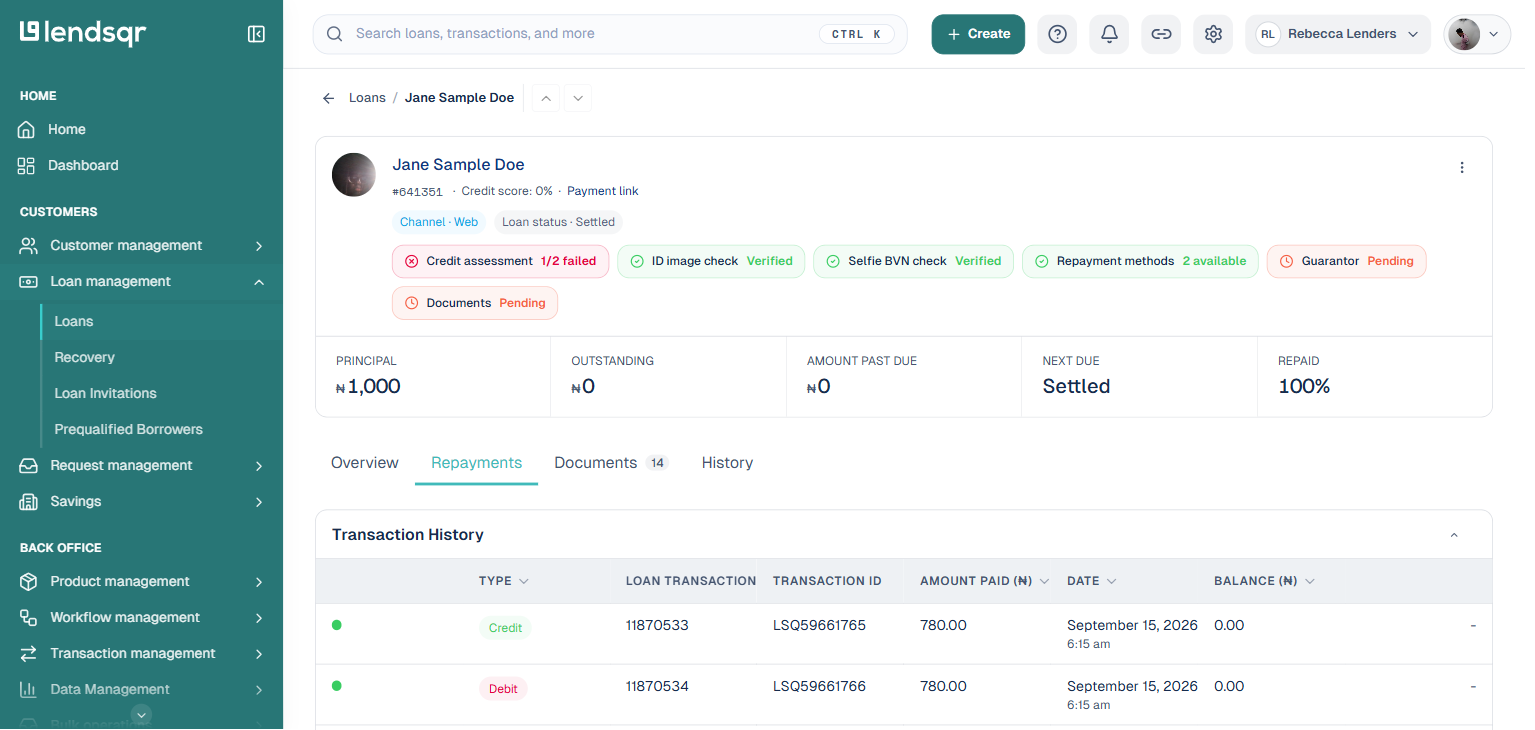The image size is (1535, 730).
Task: Click the Dashboard grid icon
Action: point(26,165)
